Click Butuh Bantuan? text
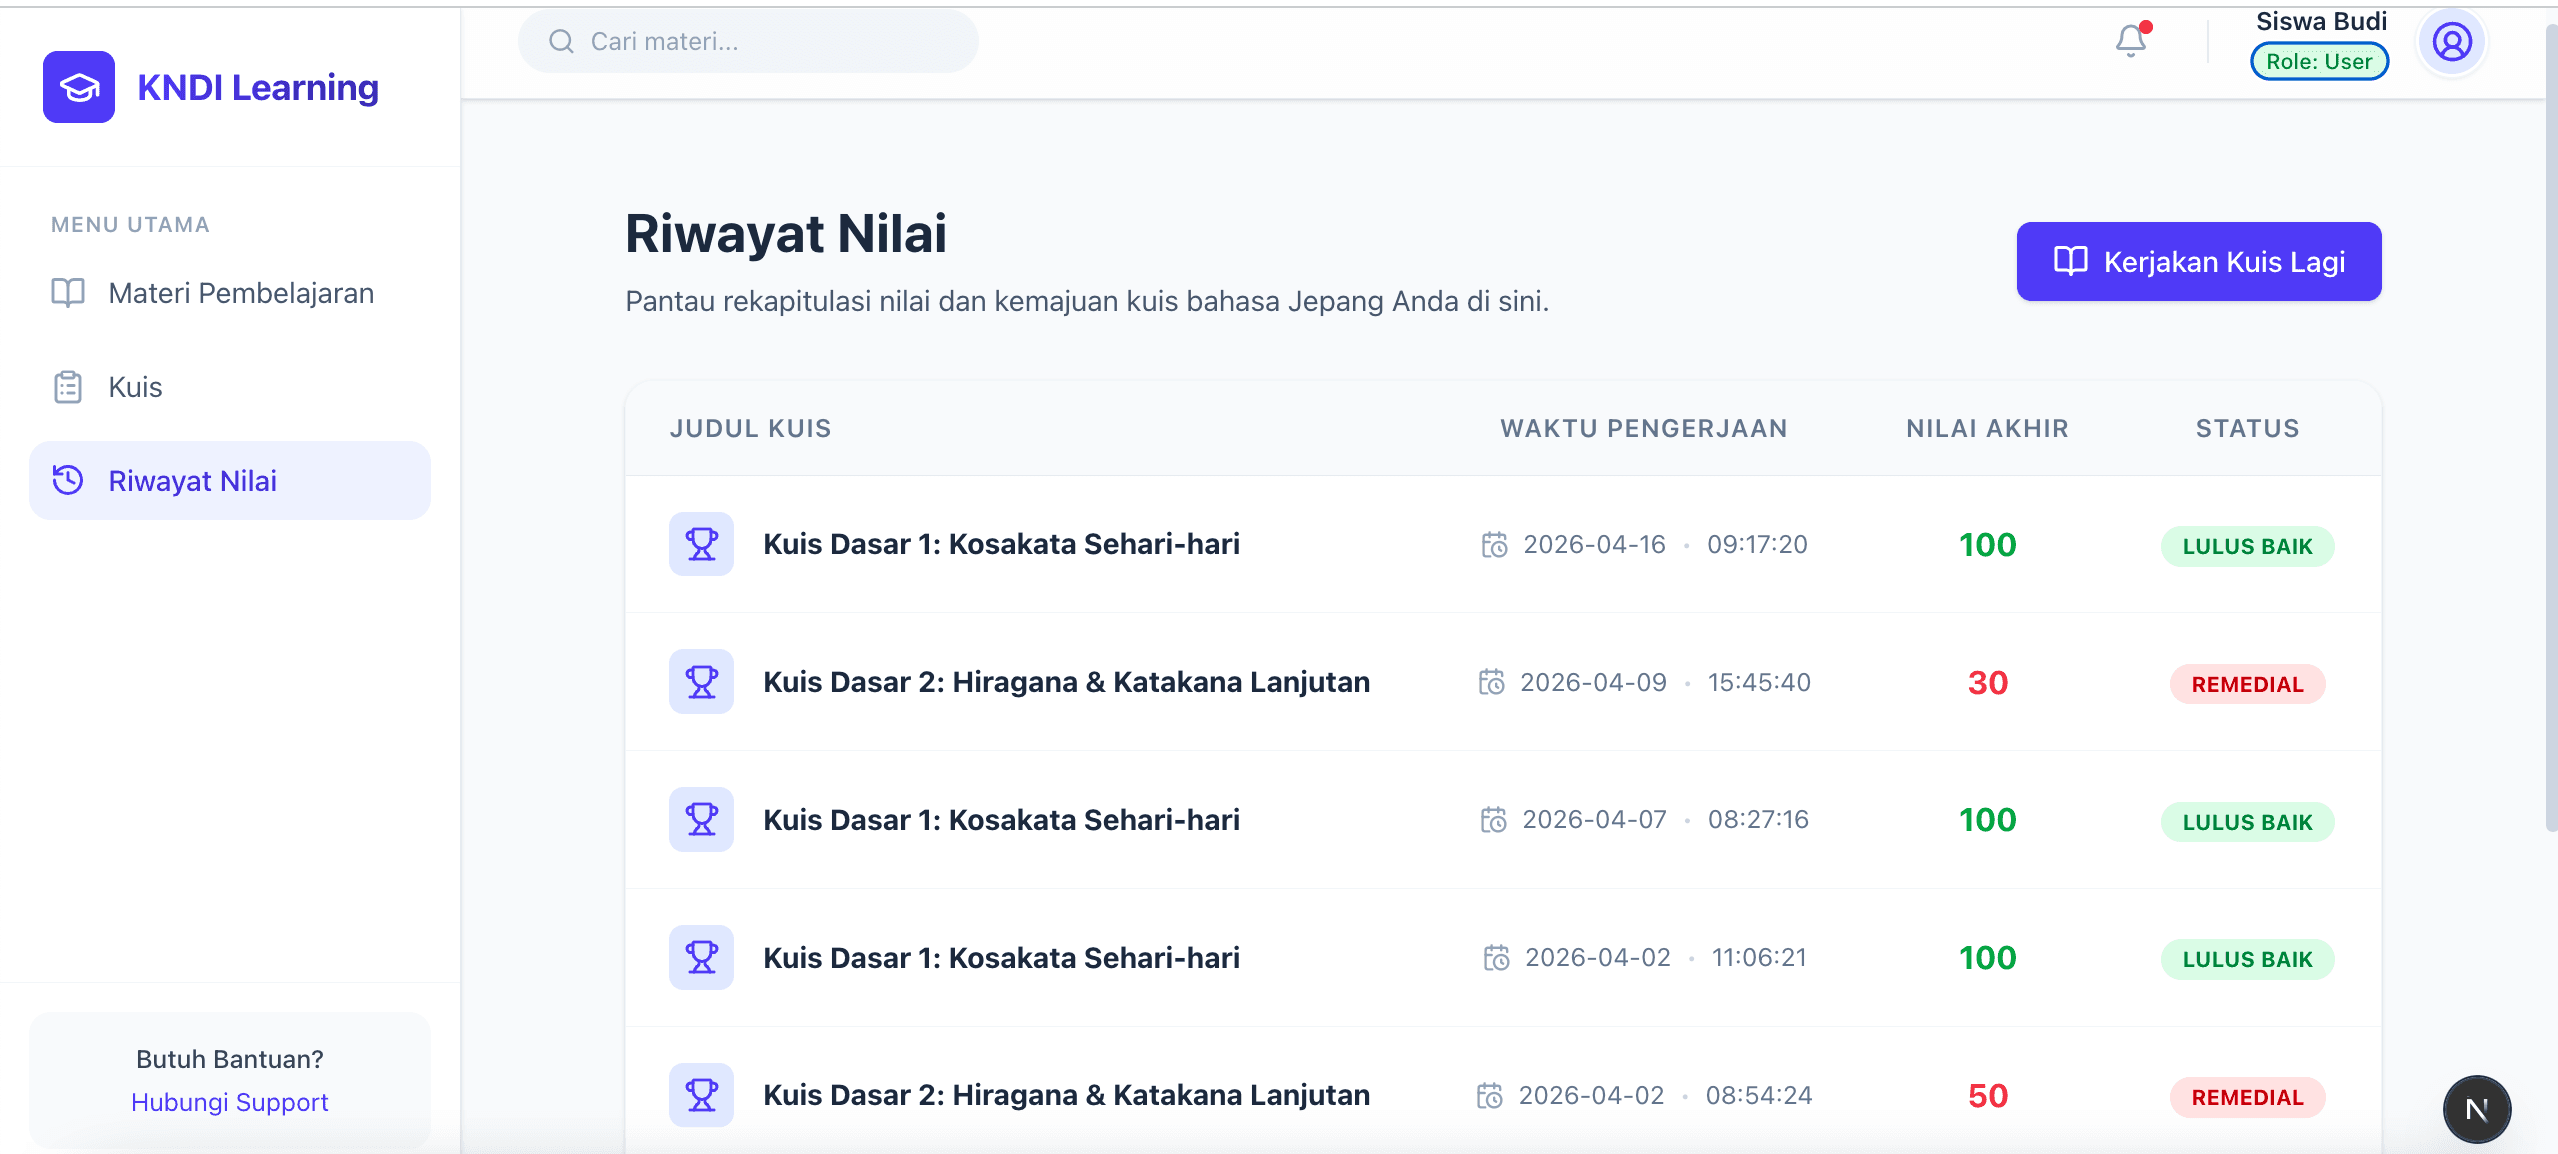Screen dimensions: 2558x1154 tap(230, 1059)
